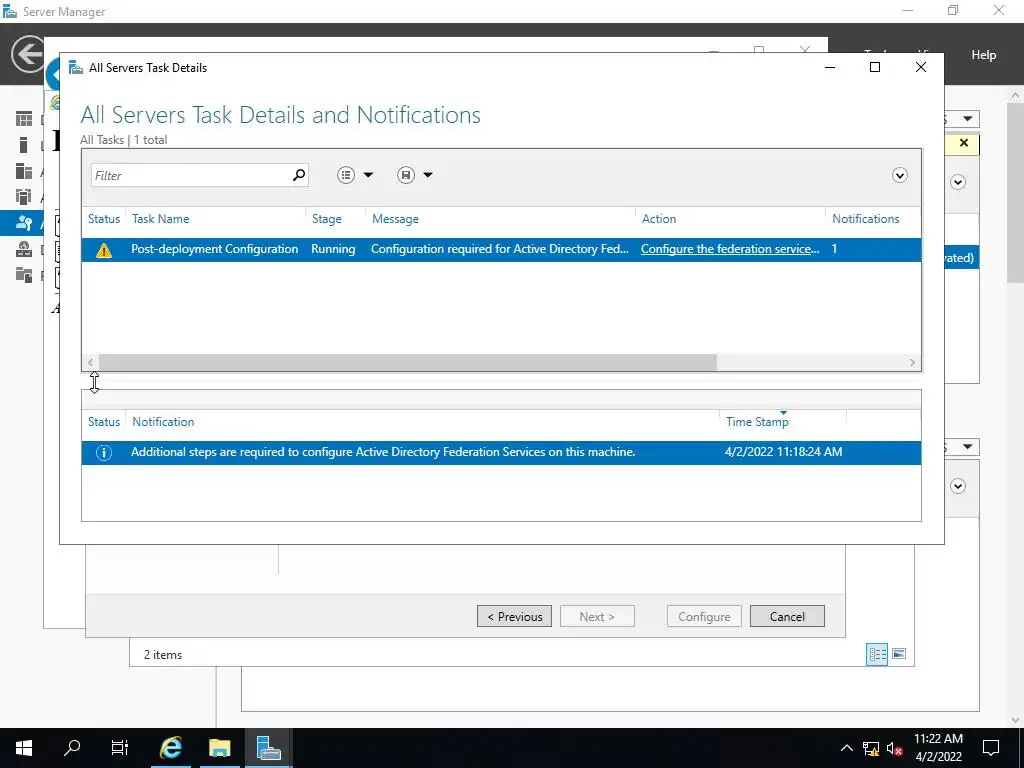
Task: Click the task list horizontal scrollbar thumb
Action: coord(408,362)
